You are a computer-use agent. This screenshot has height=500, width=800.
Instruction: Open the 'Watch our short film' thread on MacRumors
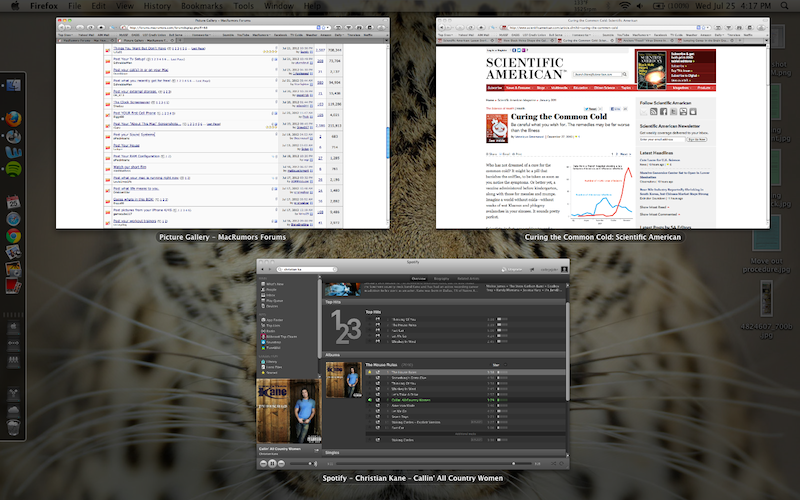(x=130, y=167)
